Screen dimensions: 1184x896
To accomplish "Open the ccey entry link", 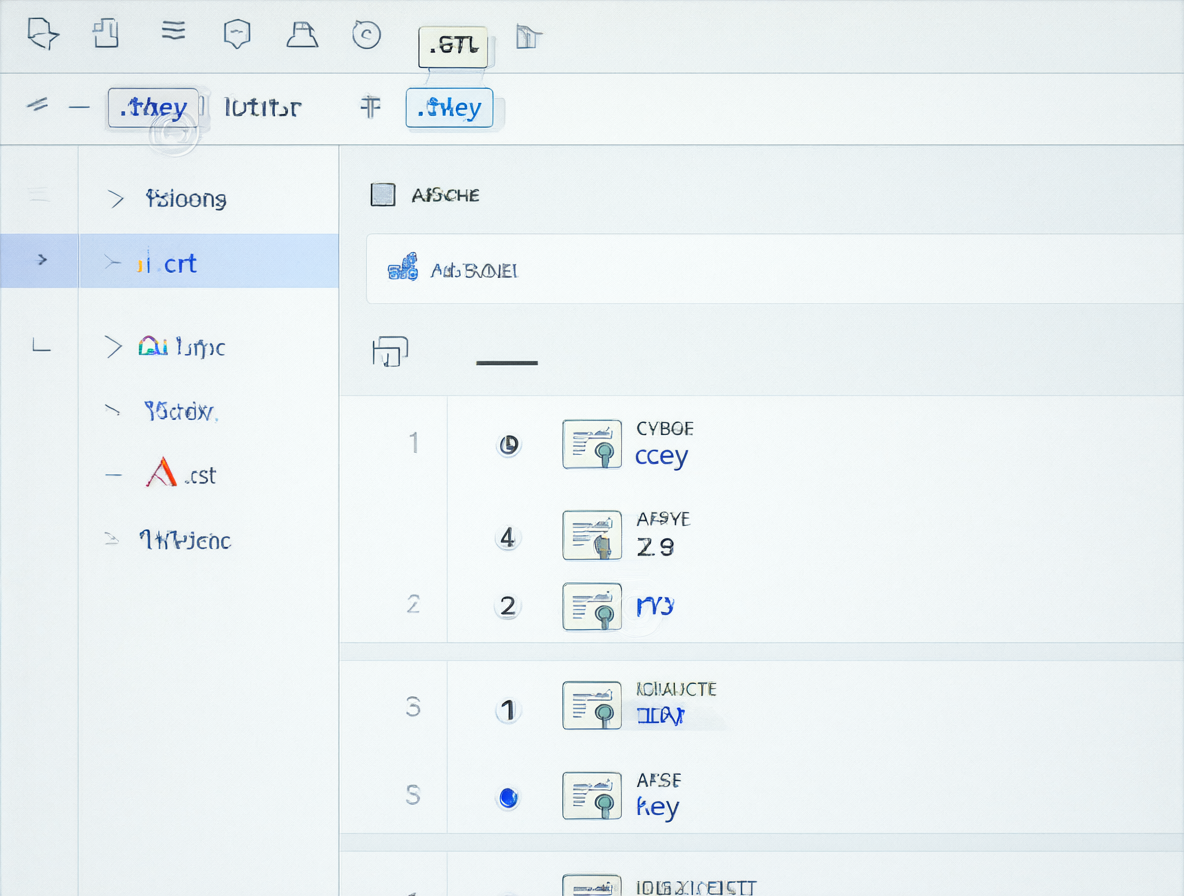I will pyautogui.click(x=661, y=457).
